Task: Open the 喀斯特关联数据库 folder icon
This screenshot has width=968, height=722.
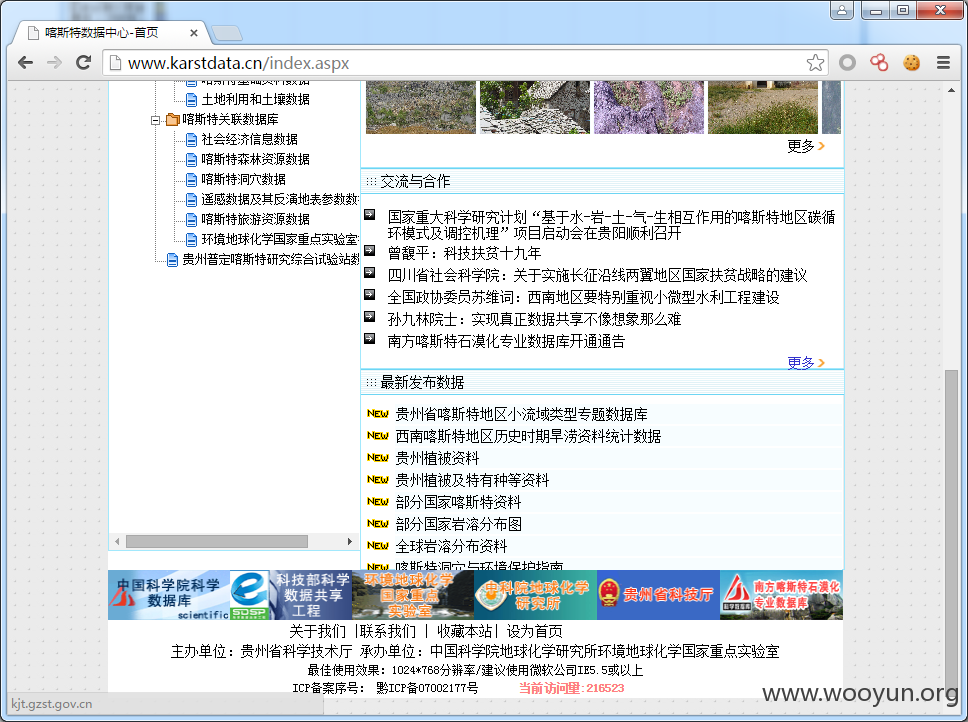Action: click(172, 119)
